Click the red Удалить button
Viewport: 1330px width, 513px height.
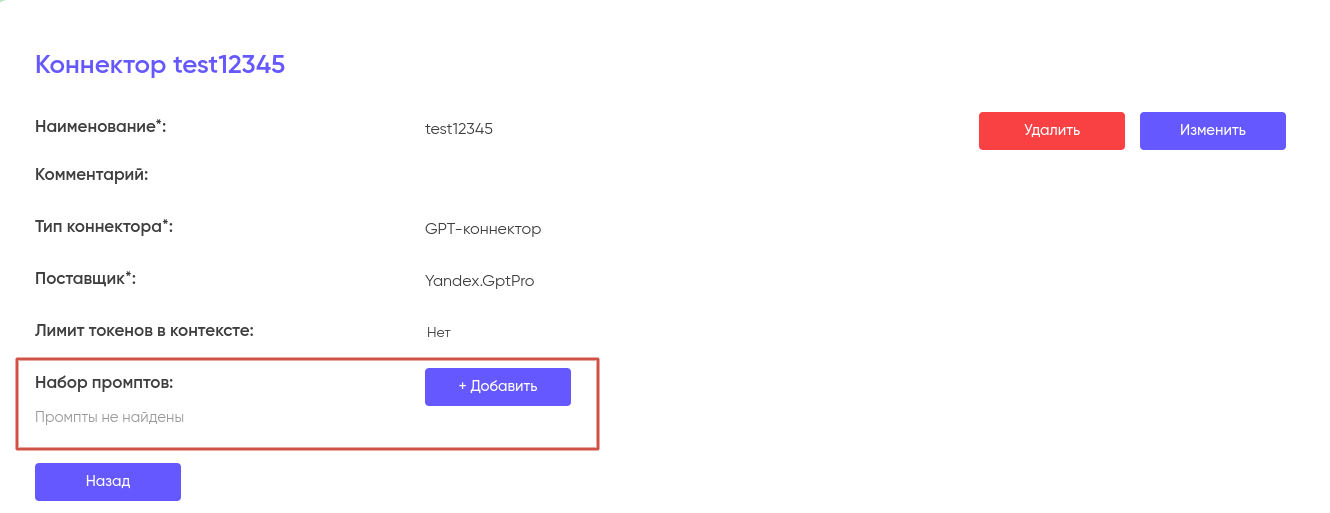(1051, 130)
